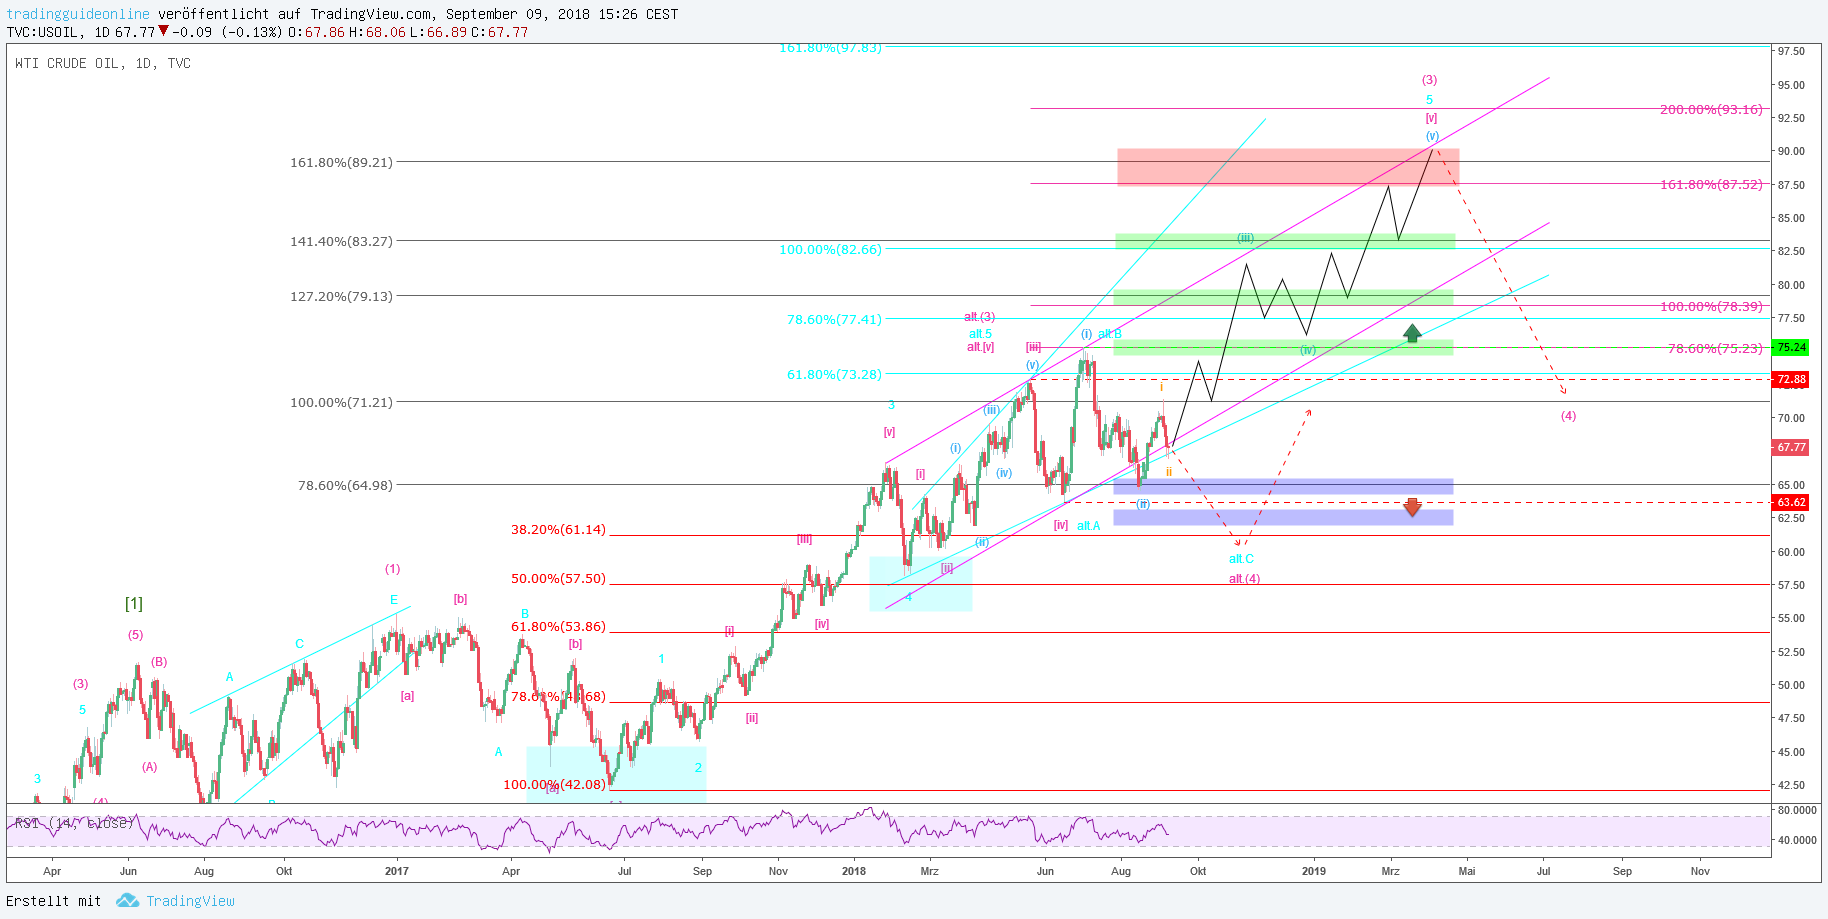Click the cyan 78.60%(77.41) extension label
The image size is (1828, 919).
point(834,319)
